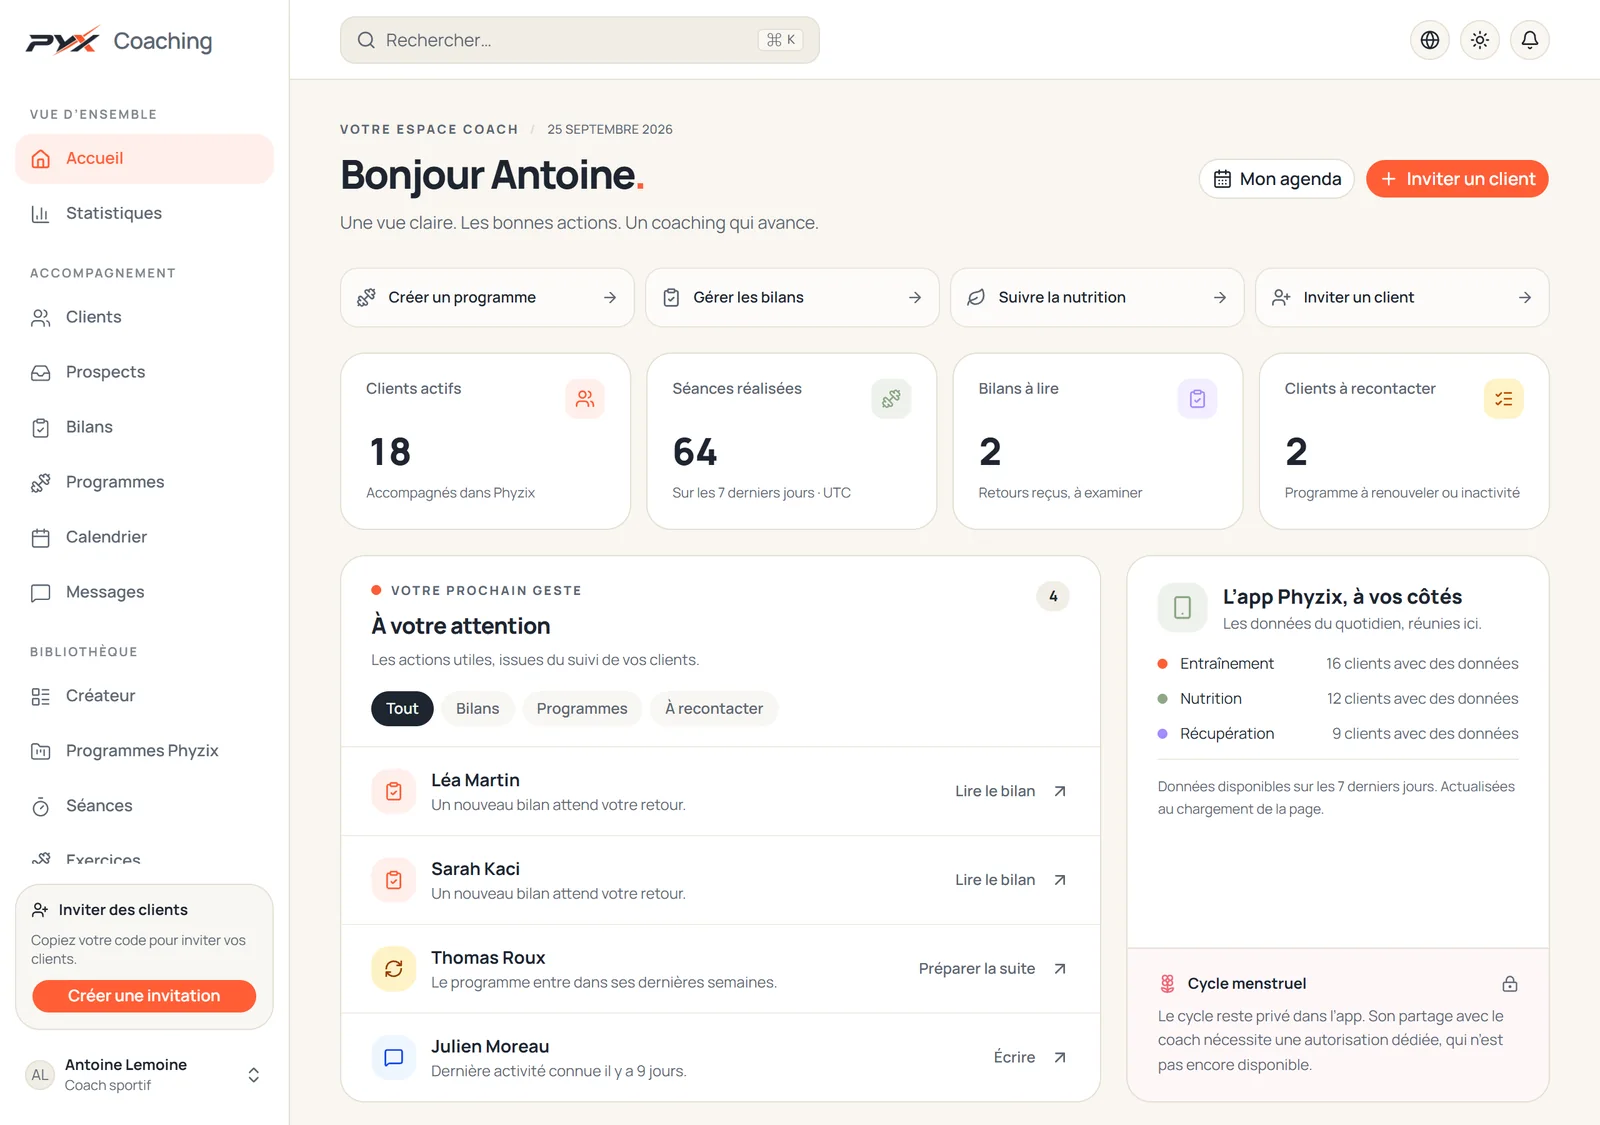Click Préparer la suite for Thomas Roux
The image size is (1600, 1125).
(x=993, y=969)
